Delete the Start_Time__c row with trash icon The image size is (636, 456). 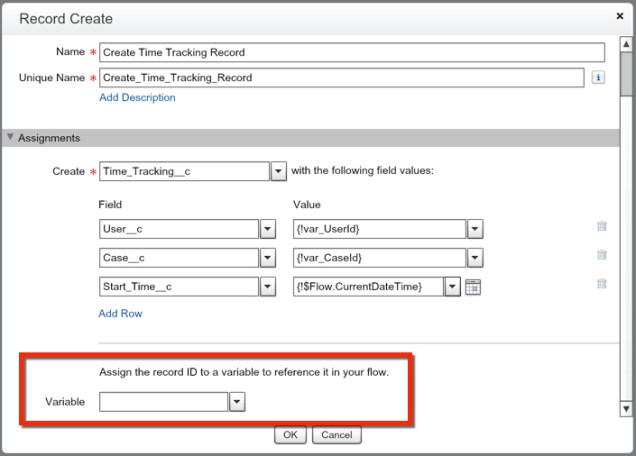602,284
